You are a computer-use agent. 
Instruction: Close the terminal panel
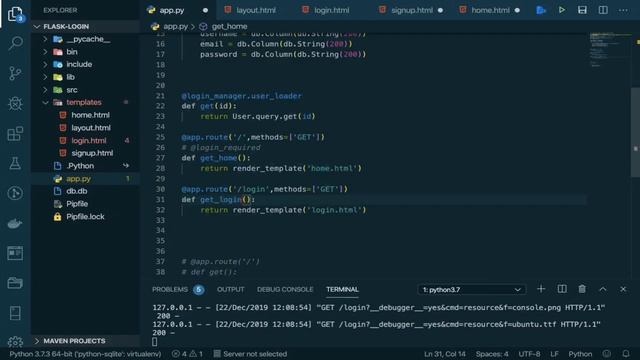click(623, 289)
